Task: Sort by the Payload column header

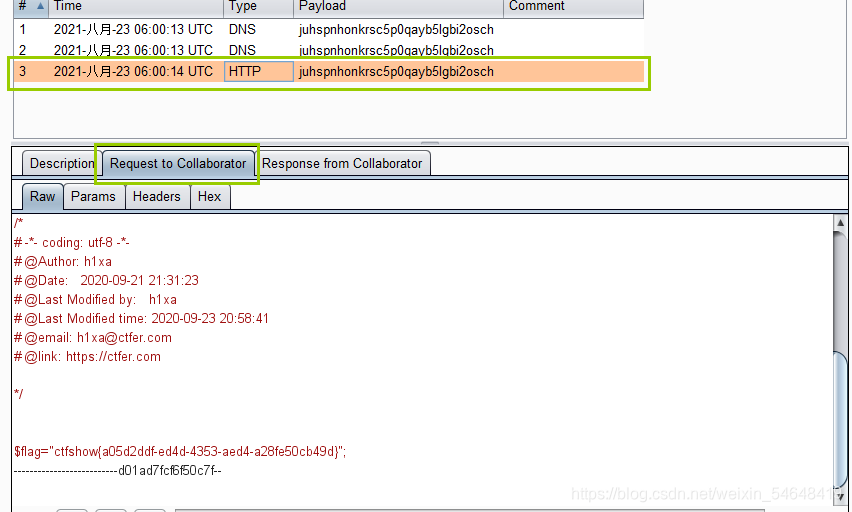Action: tap(398, 7)
